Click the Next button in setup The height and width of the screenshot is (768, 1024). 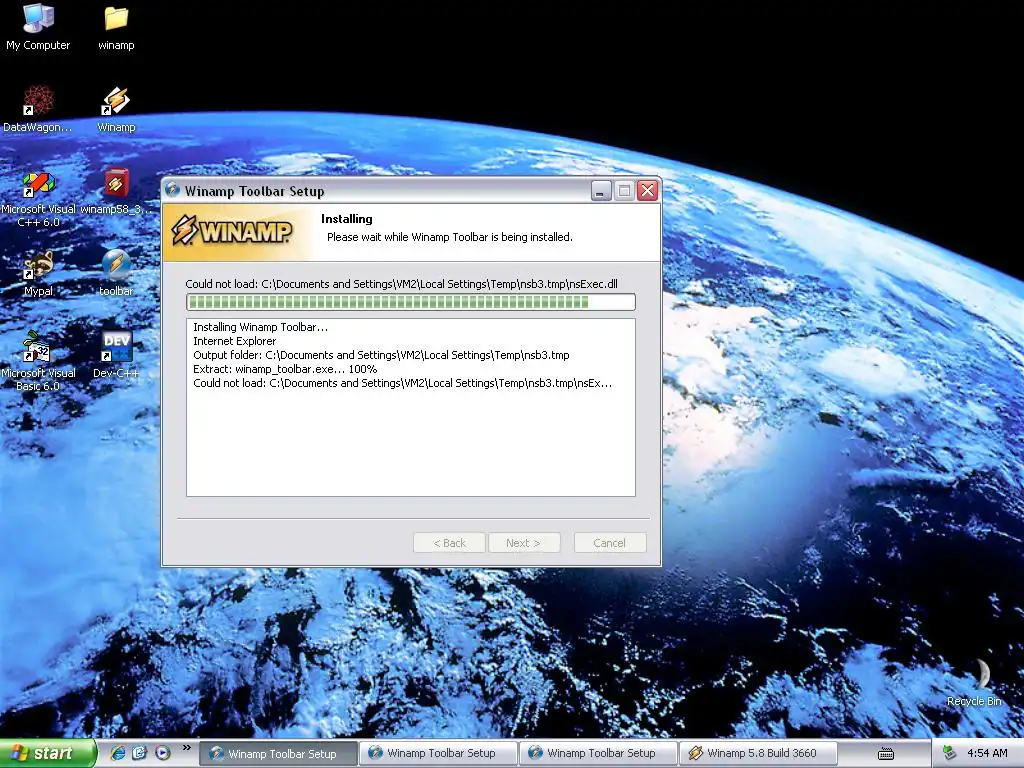coord(523,543)
